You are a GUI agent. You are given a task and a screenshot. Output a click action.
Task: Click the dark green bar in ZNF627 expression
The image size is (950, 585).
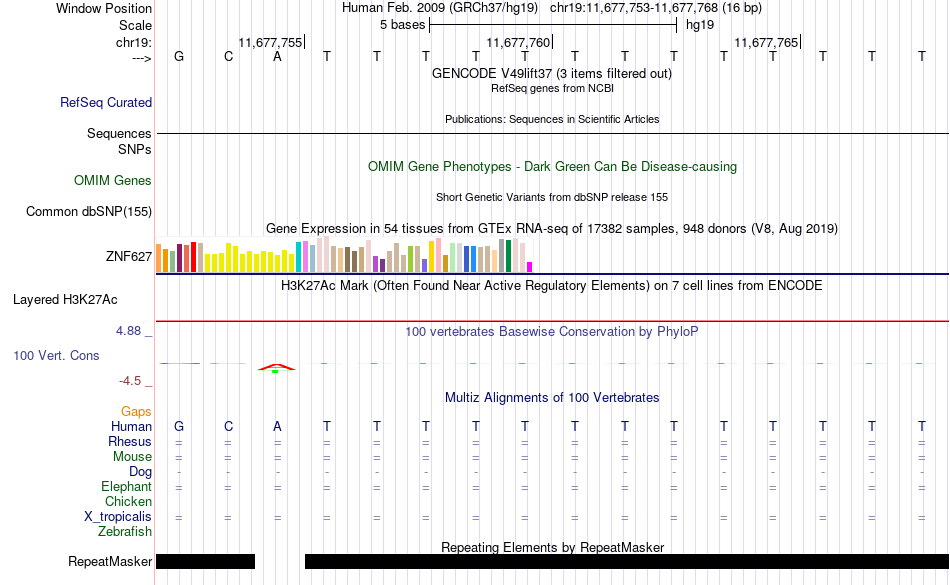(508, 256)
